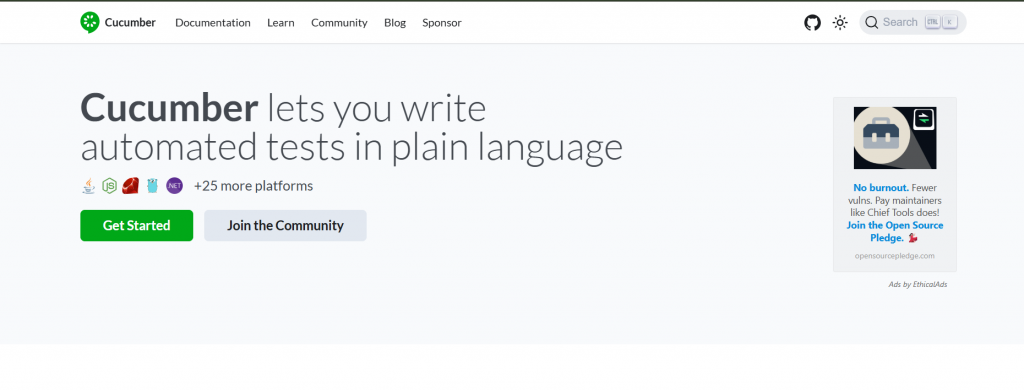Click the Cucumber logo icon
Screen dimensions: 1024x390
click(89, 22)
